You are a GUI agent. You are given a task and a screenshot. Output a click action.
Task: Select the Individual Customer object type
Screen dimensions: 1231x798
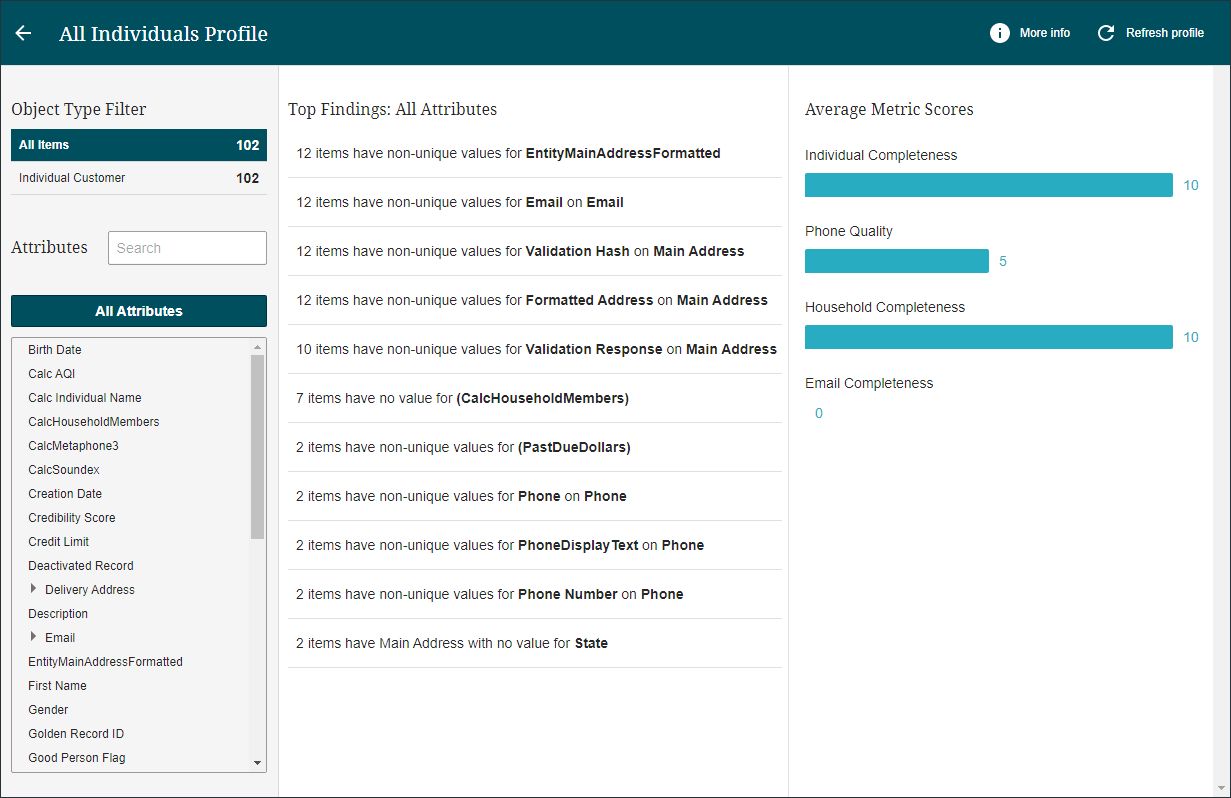tap(138, 178)
